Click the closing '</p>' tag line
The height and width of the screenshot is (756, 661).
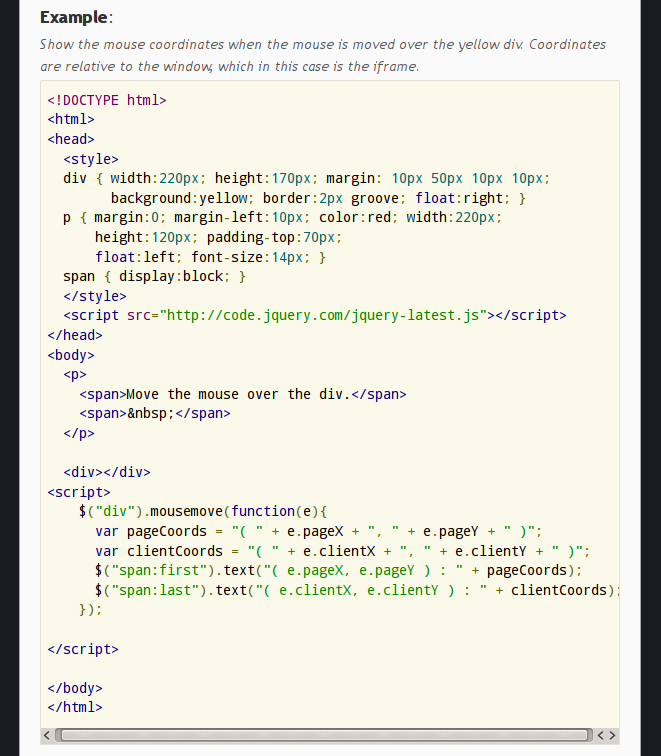pos(79,433)
